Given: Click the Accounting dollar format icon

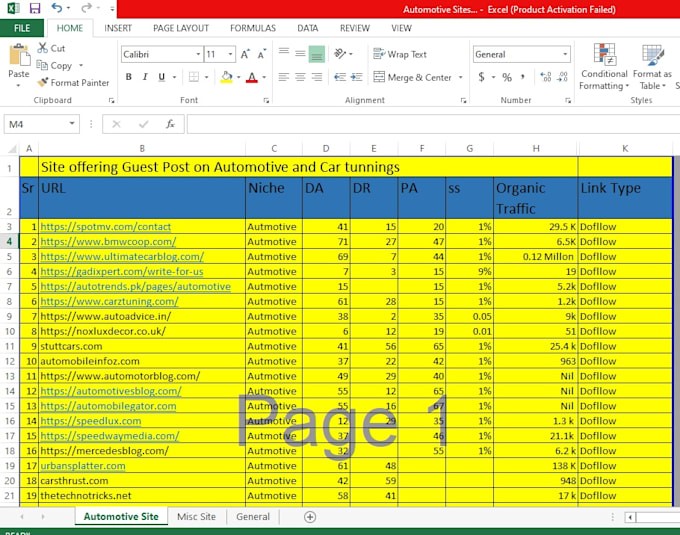Looking at the screenshot, I should point(481,77).
